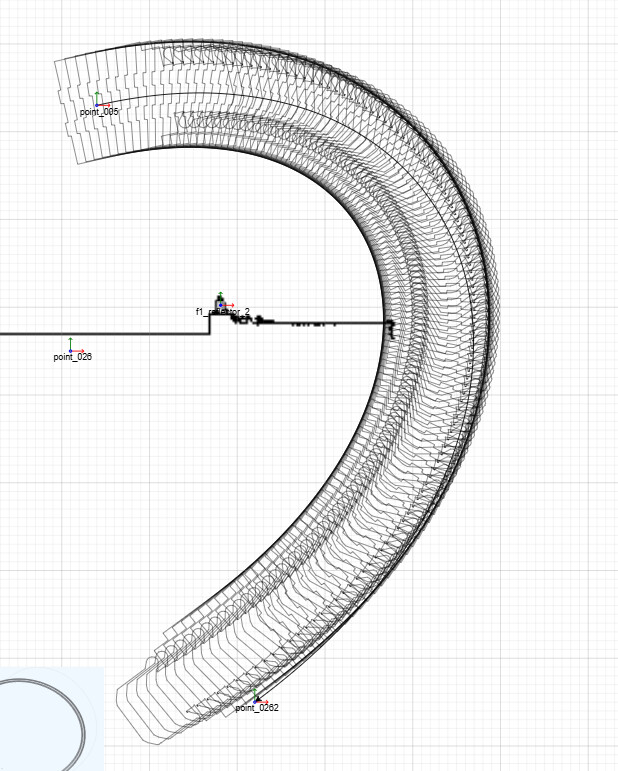Open the overview thumbnail in bottom-left corner

(x=52, y=718)
